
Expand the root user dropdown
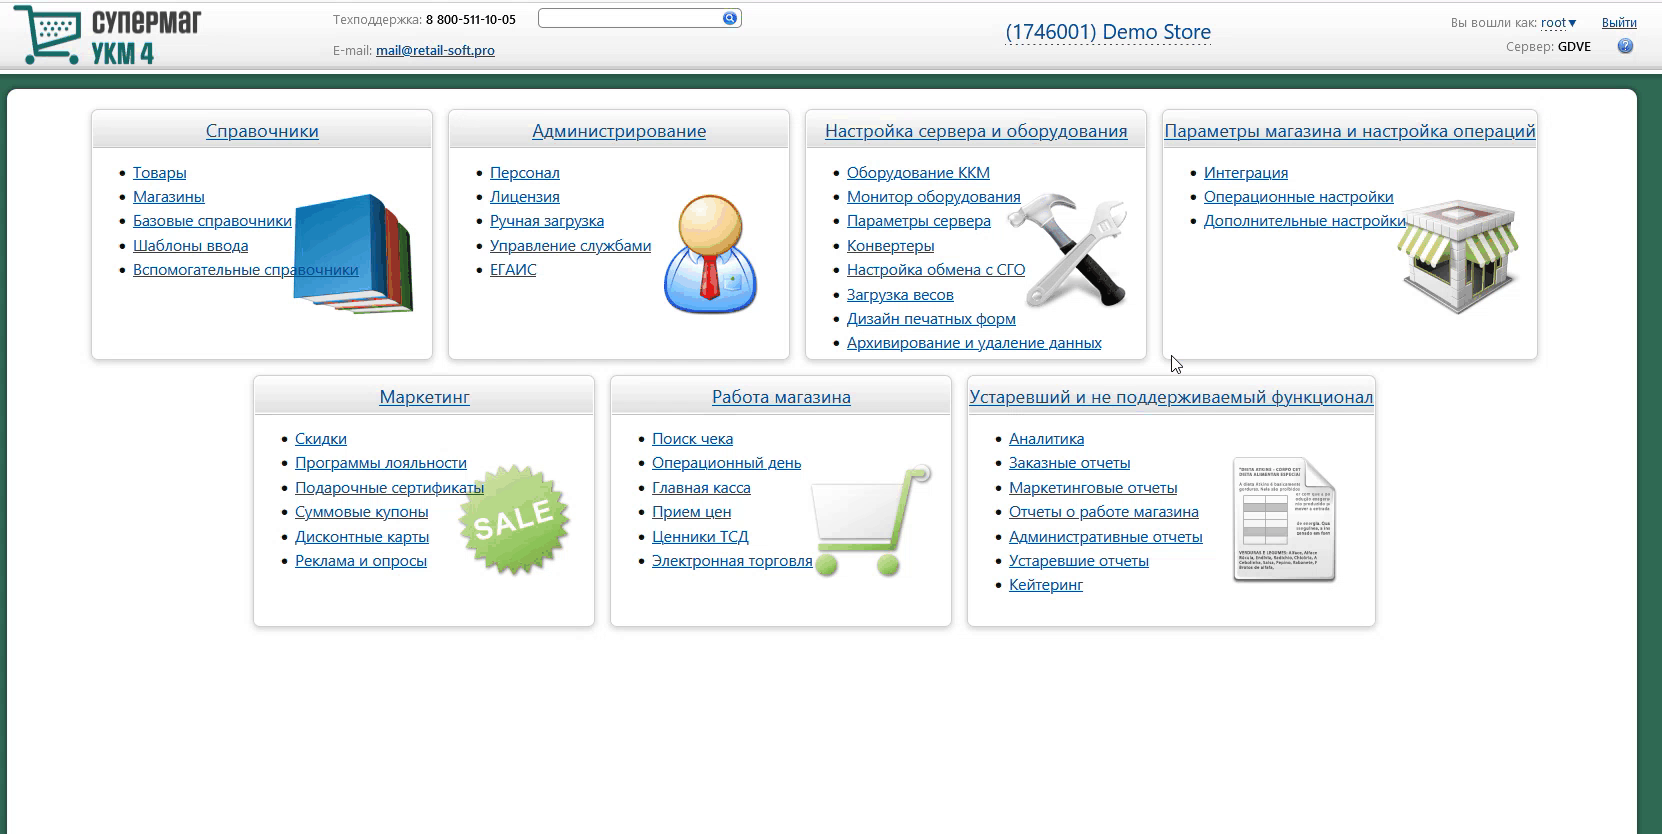click(1558, 22)
